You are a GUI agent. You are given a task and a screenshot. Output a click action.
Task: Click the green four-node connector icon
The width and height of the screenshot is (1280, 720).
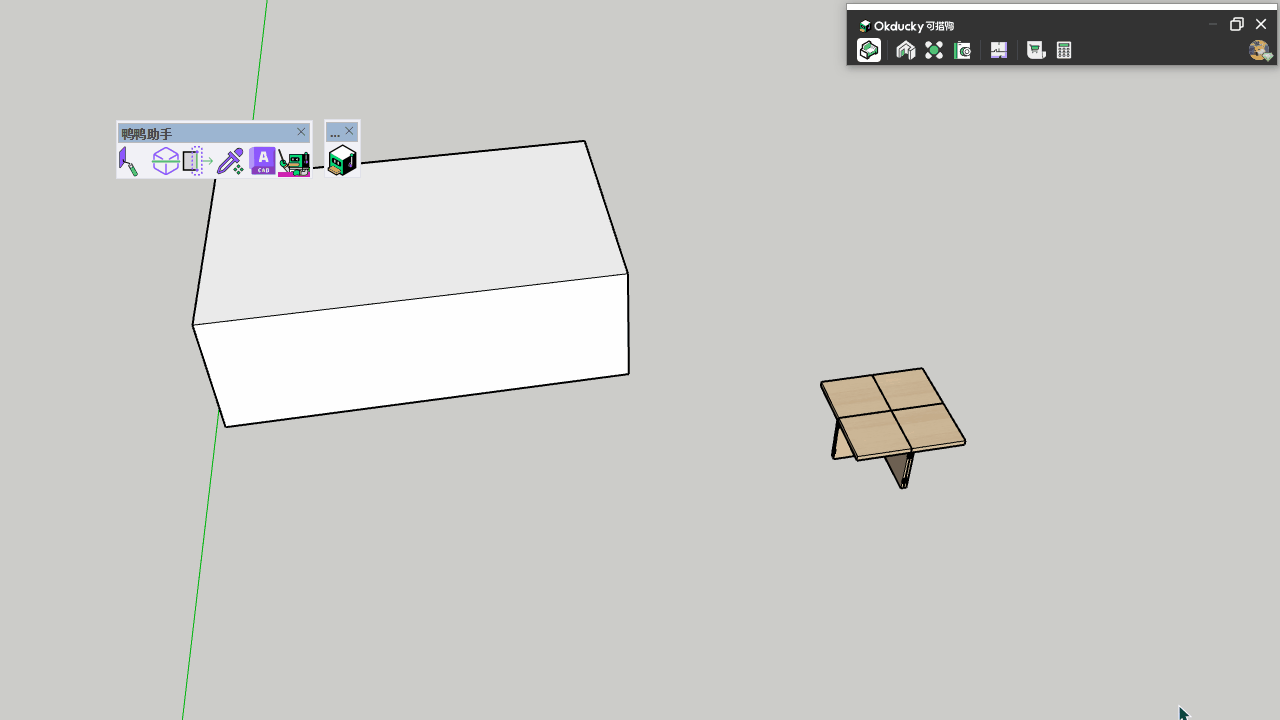pyautogui.click(x=934, y=50)
